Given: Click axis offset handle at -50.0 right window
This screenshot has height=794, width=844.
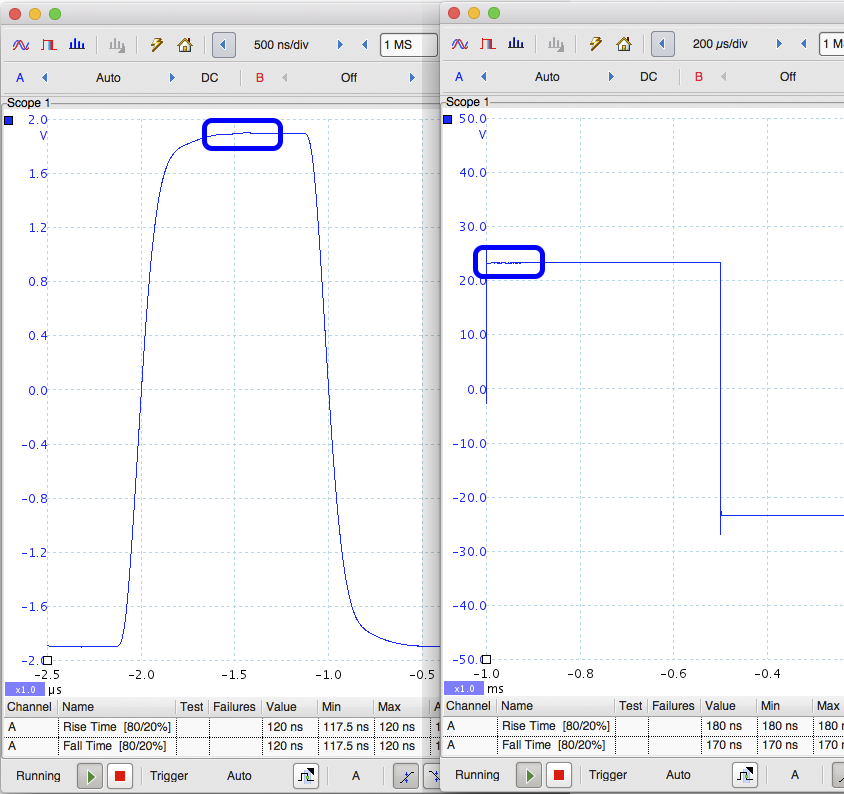Looking at the screenshot, I should click(486, 659).
